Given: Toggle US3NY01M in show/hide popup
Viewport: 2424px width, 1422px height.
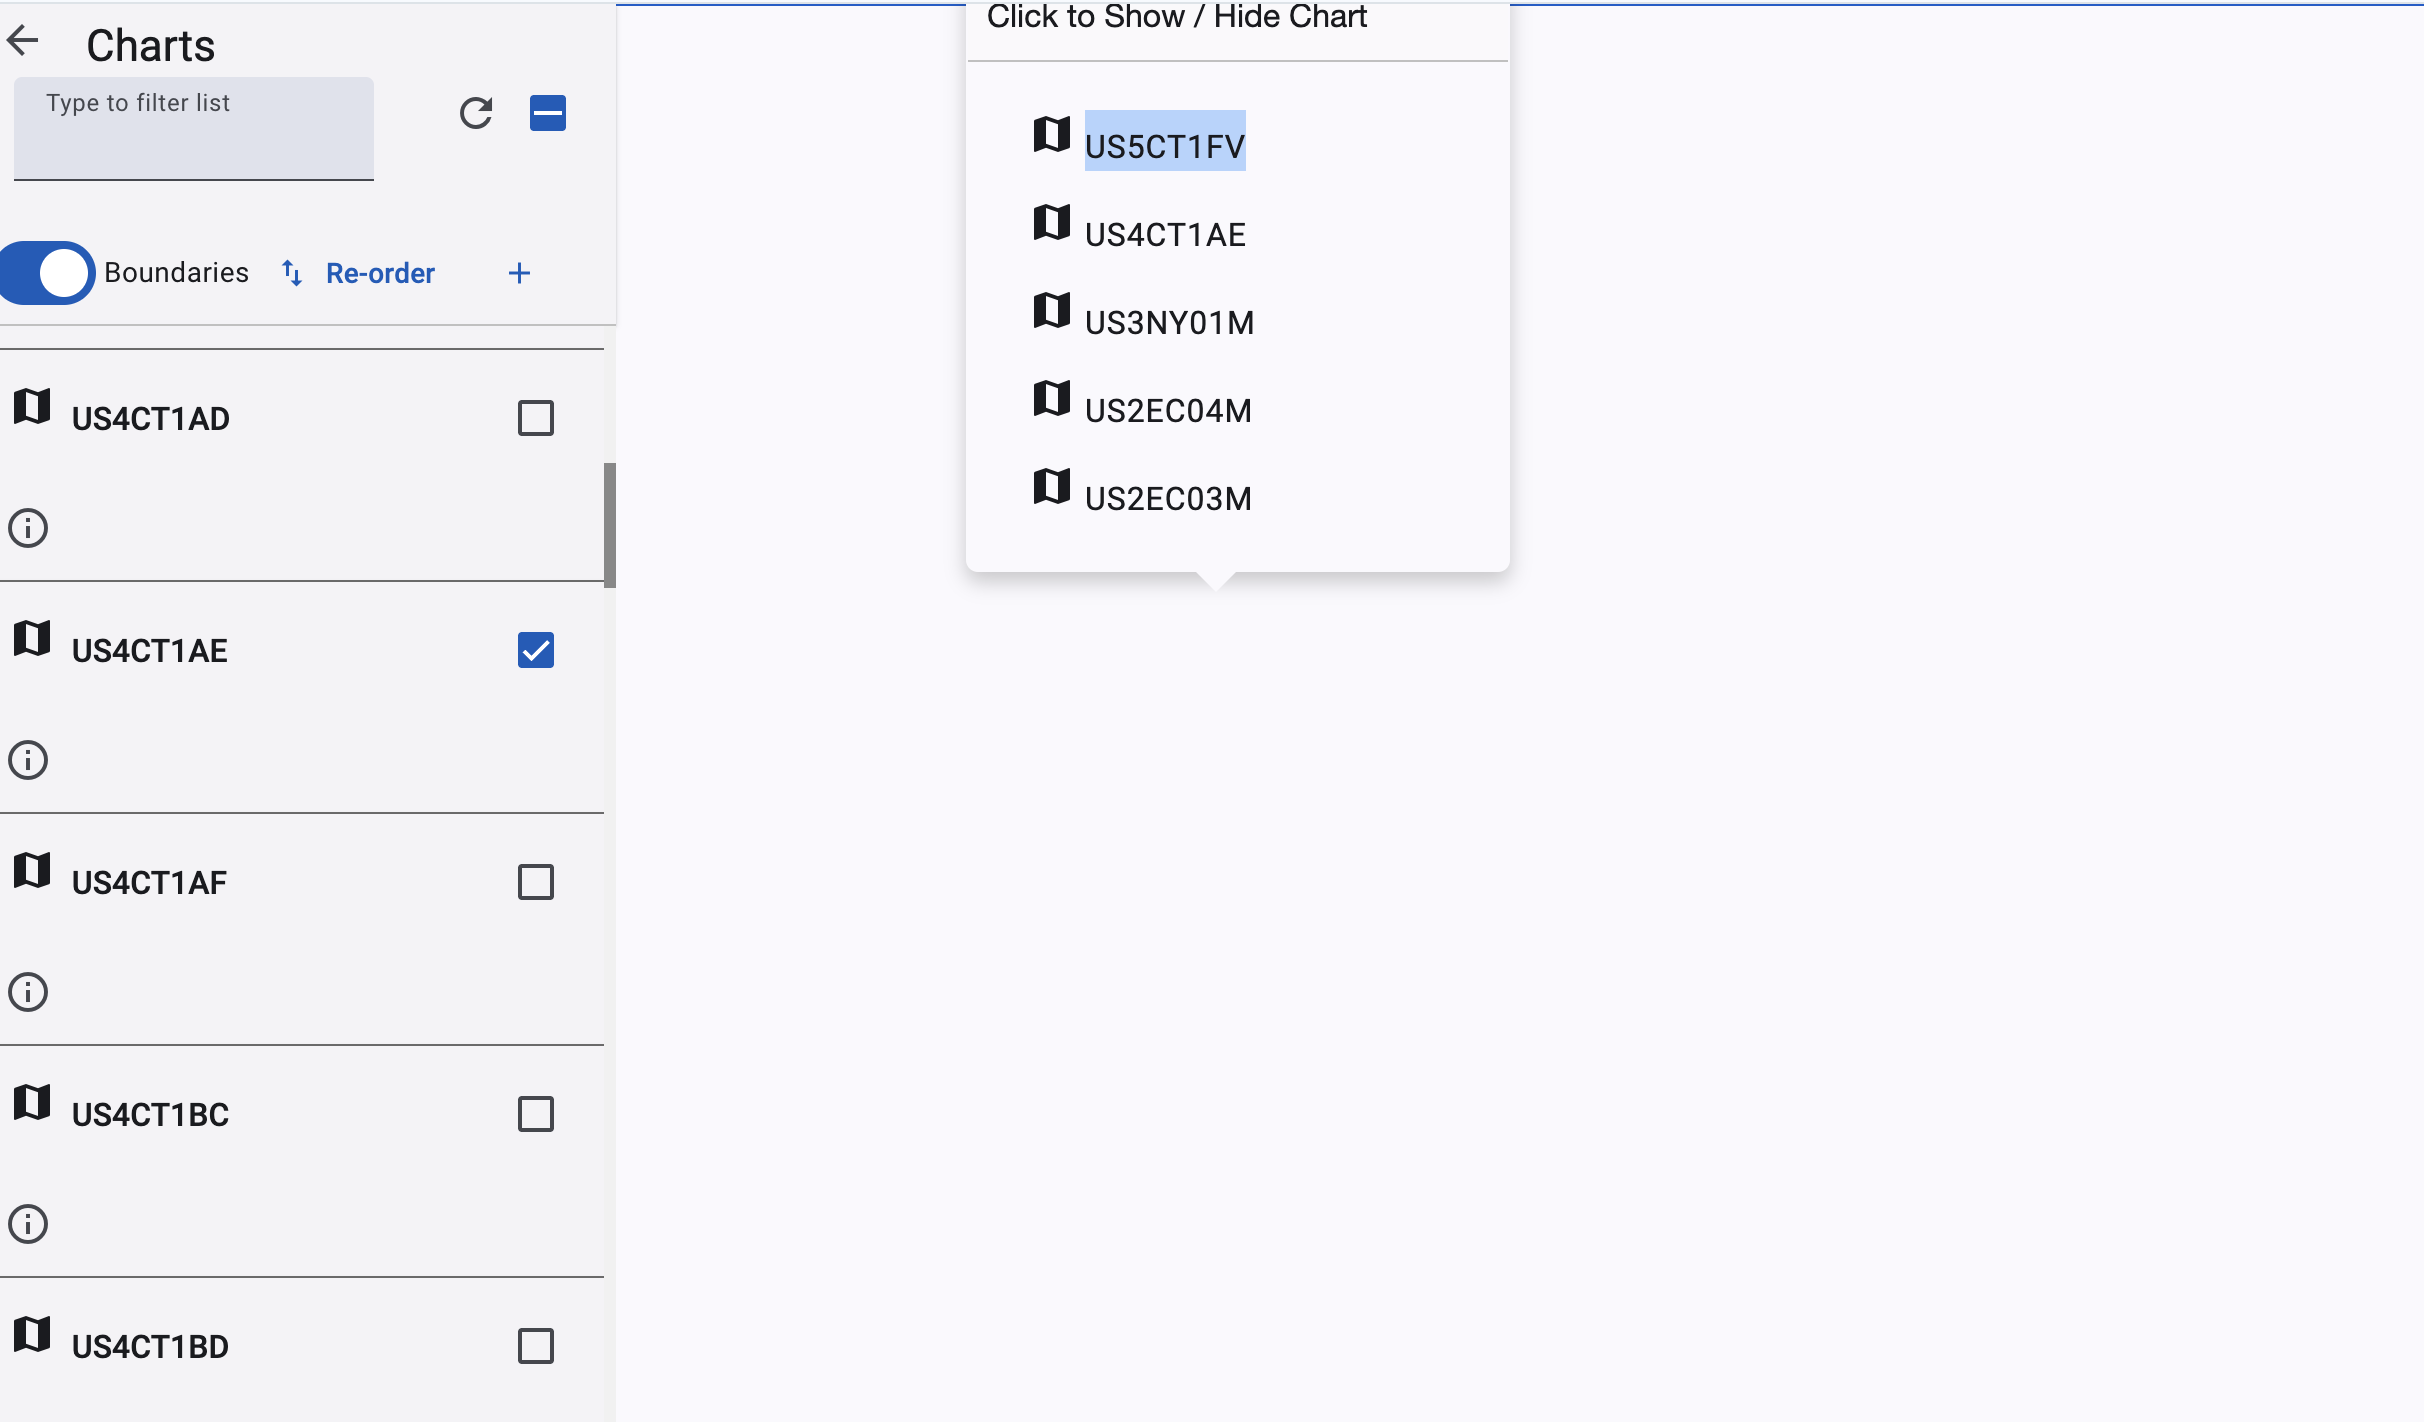Looking at the screenshot, I should click(x=1168, y=322).
